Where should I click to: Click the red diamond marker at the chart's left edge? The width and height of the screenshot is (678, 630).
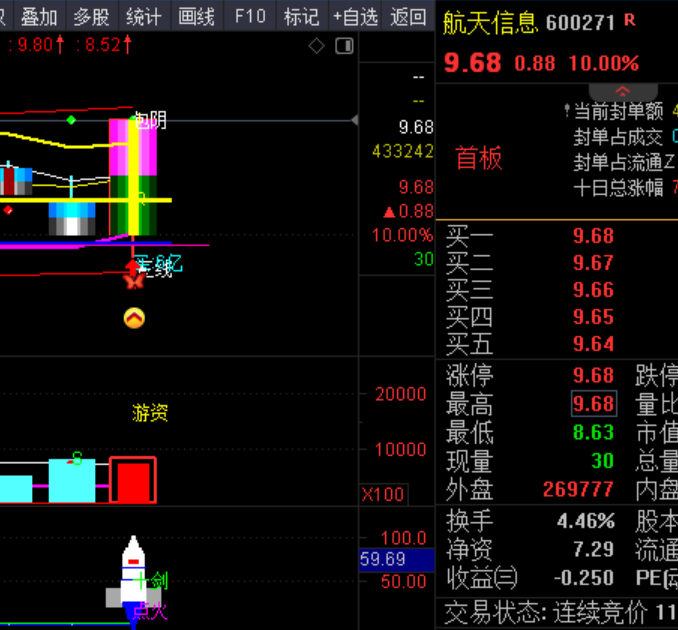(8, 210)
